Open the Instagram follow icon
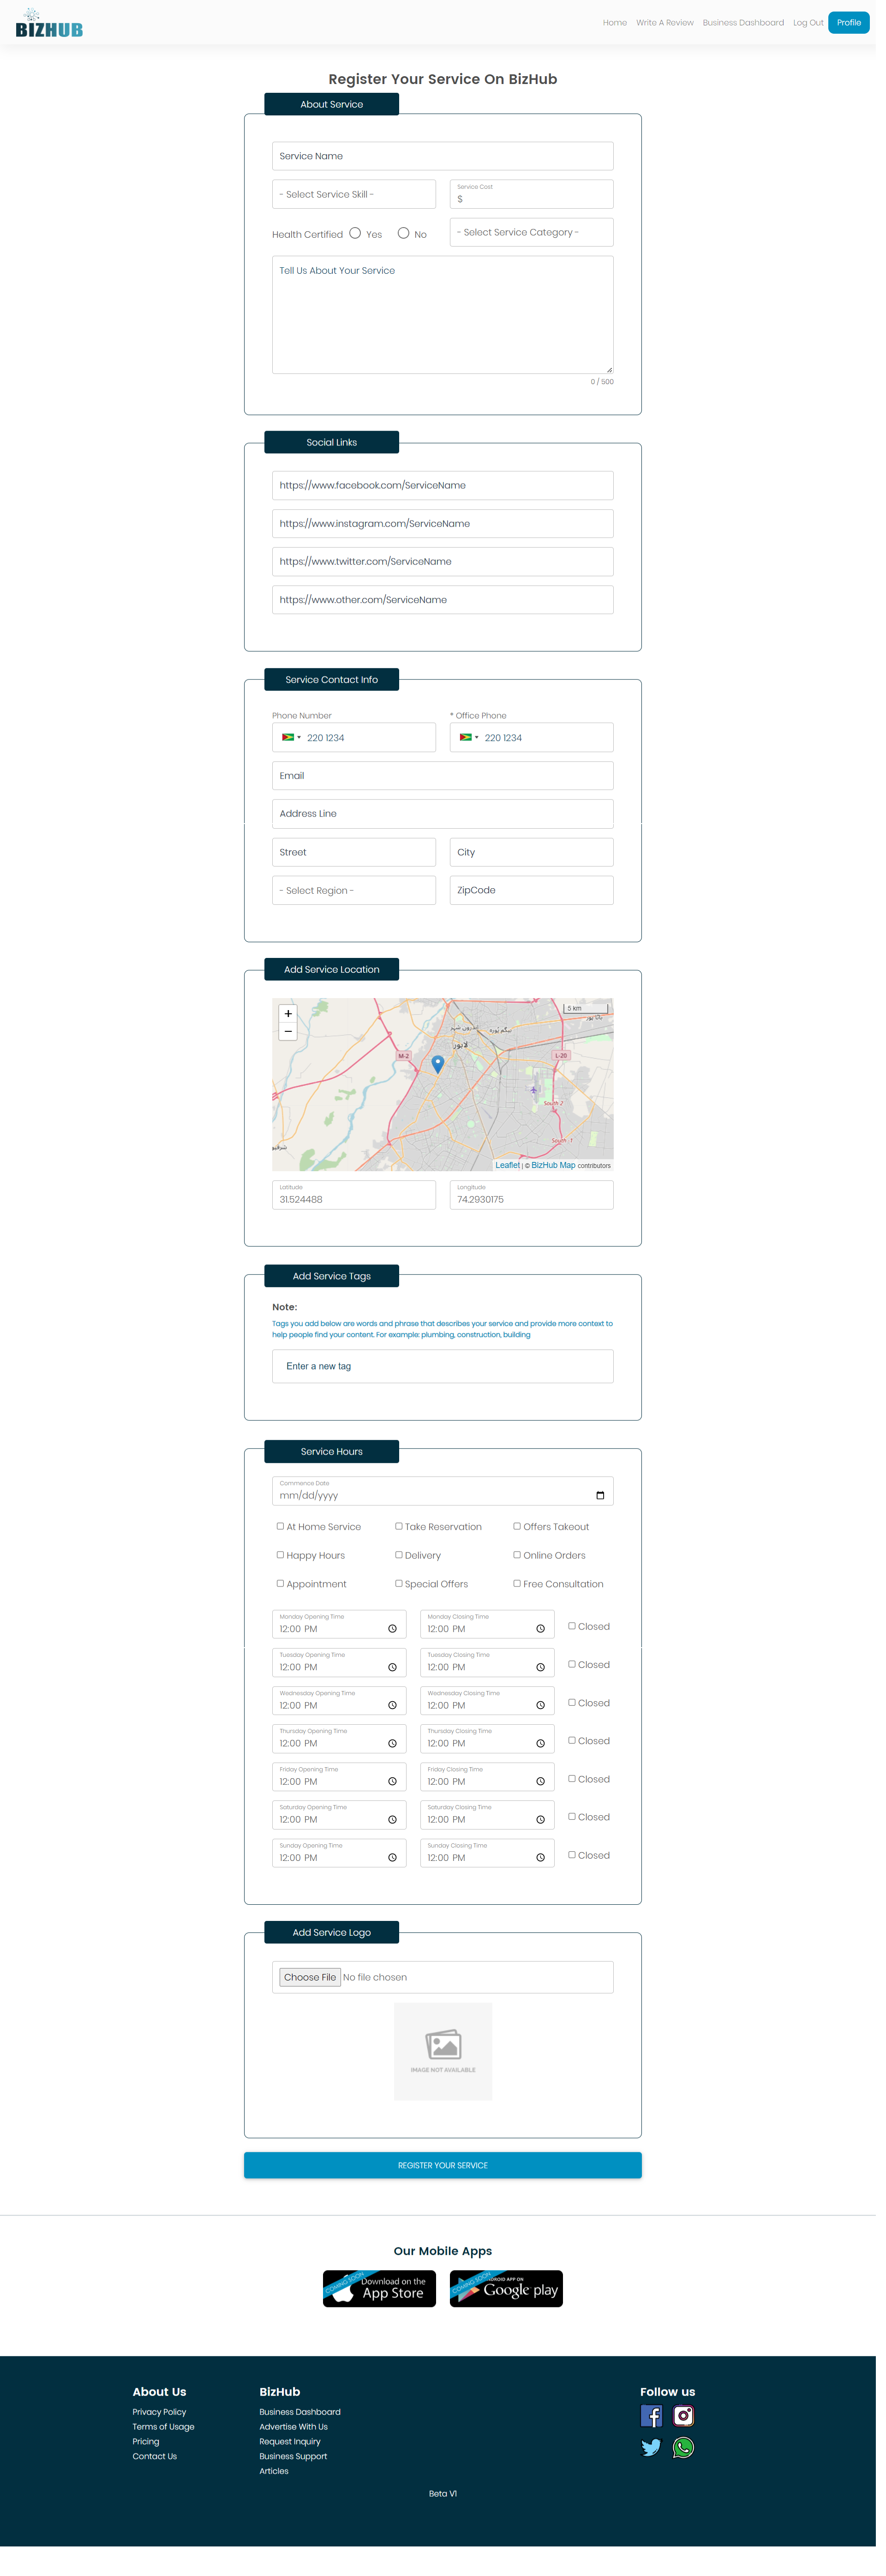Image resolution: width=886 pixels, height=2576 pixels. click(684, 2416)
